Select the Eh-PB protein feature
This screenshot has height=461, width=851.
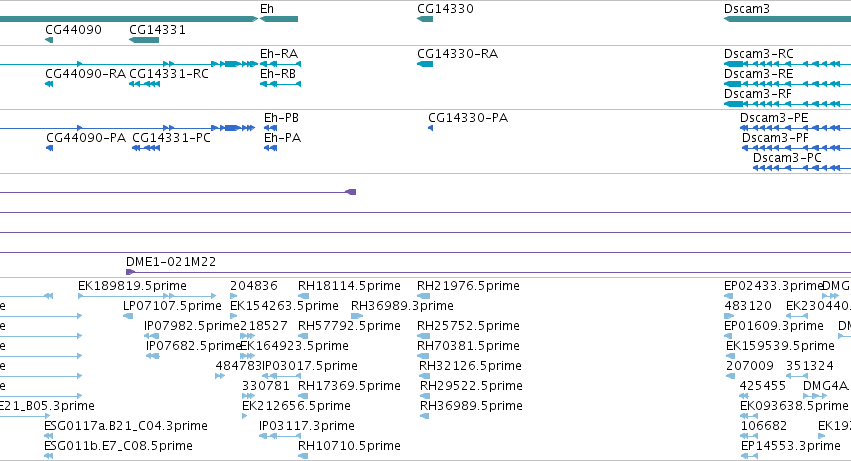(x=270, y=128)
